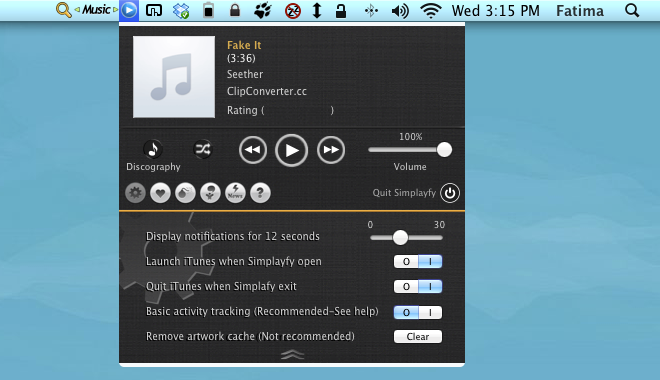660x380 pixels.
Task: Click the battery status icon
Action: point(208,11)
